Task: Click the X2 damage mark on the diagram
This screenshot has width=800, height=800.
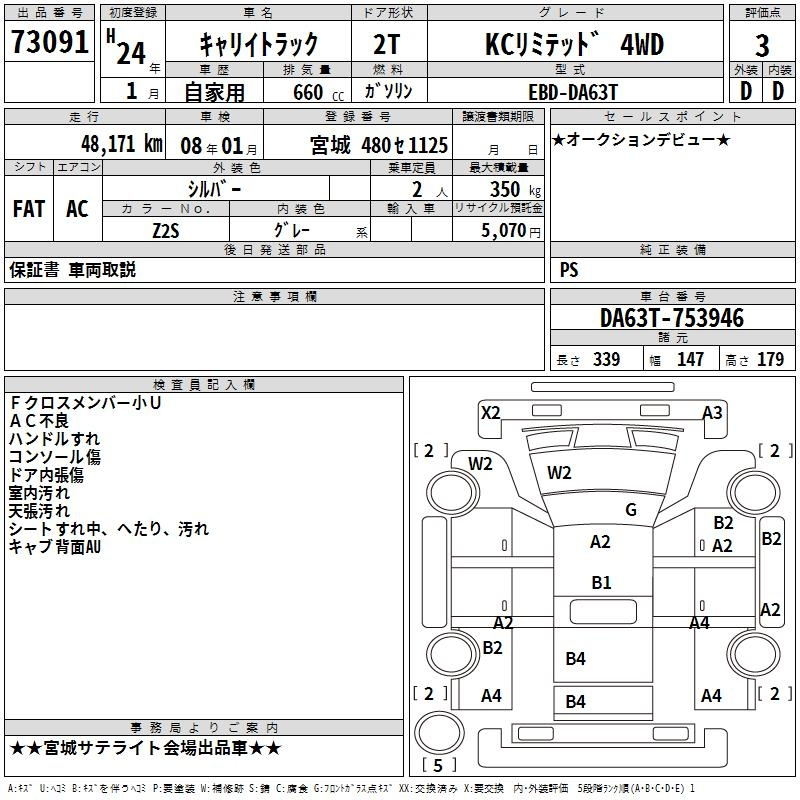Action: [490, 412]
